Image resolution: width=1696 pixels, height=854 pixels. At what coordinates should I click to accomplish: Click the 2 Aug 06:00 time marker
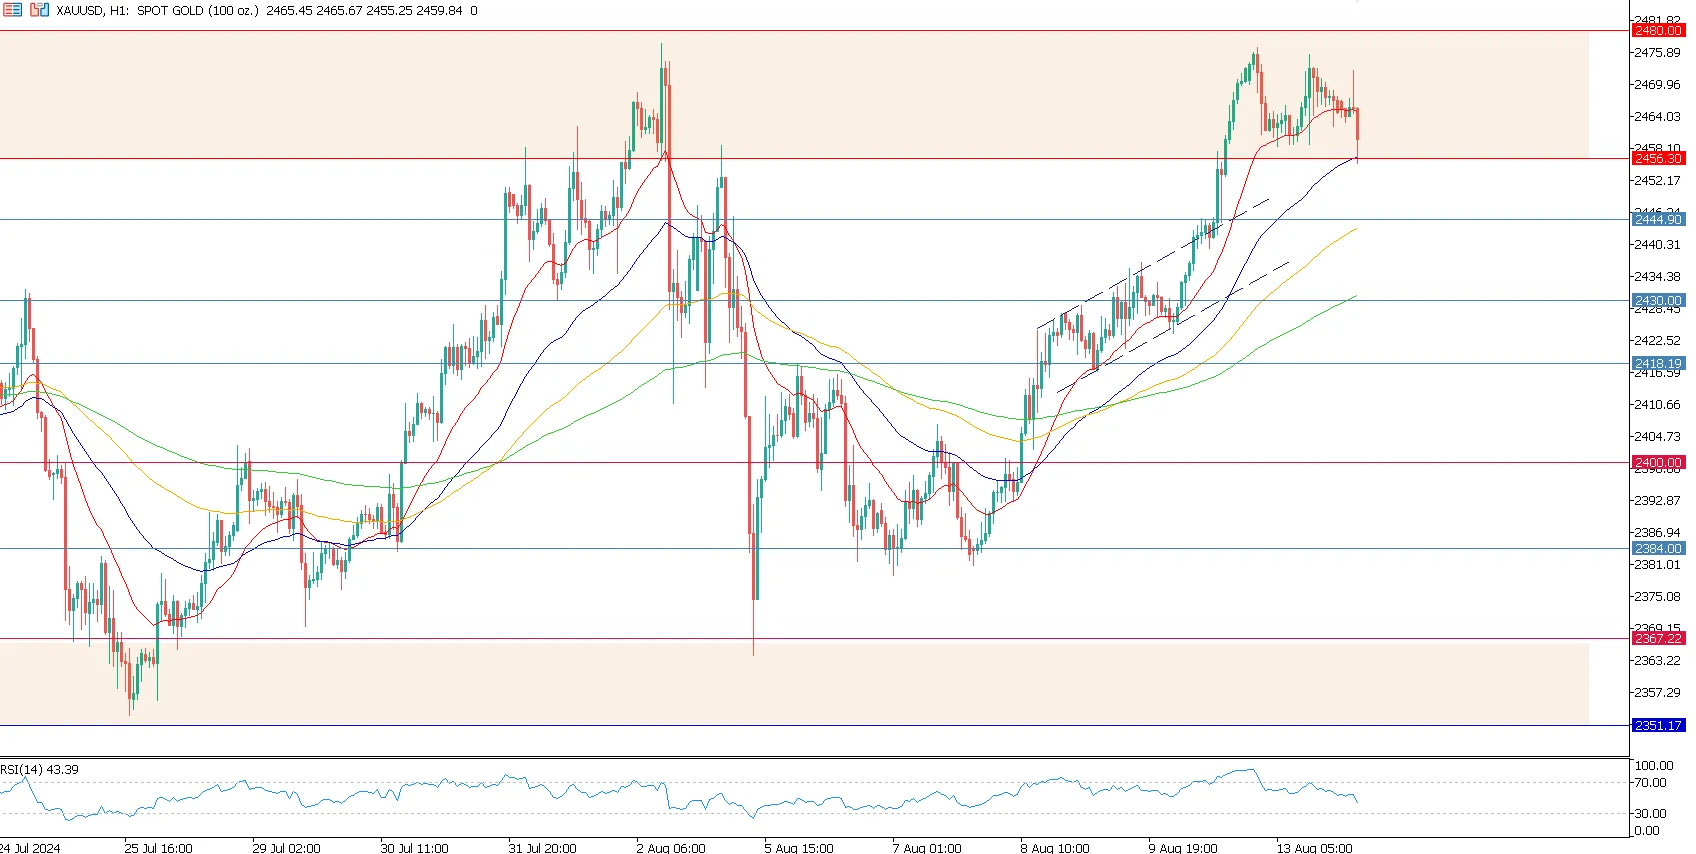point(670,848)
